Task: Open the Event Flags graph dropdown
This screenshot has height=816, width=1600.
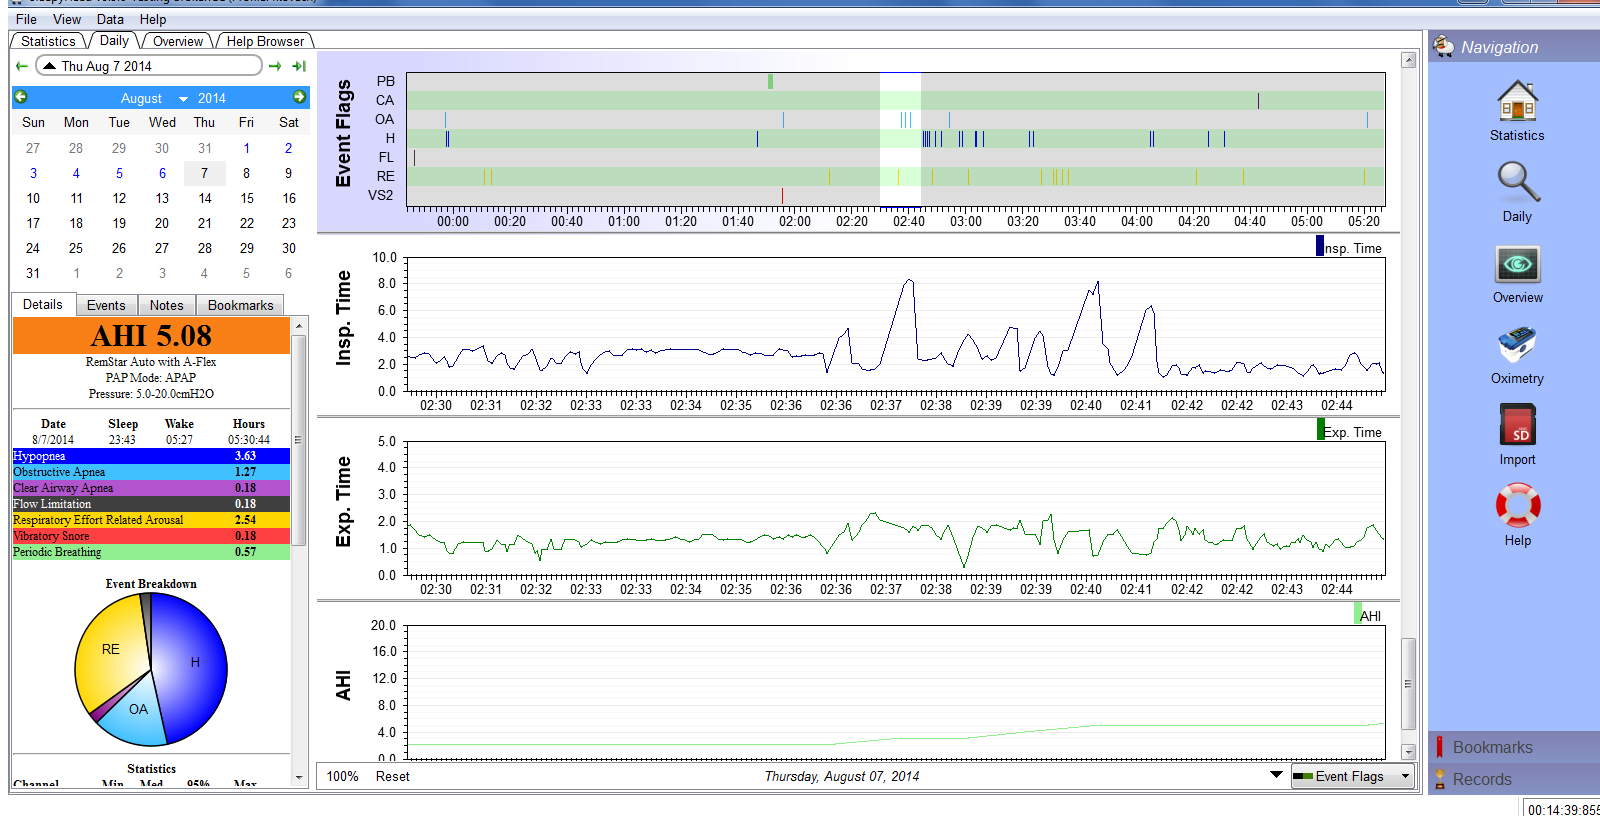Action: coord(1353,776)
